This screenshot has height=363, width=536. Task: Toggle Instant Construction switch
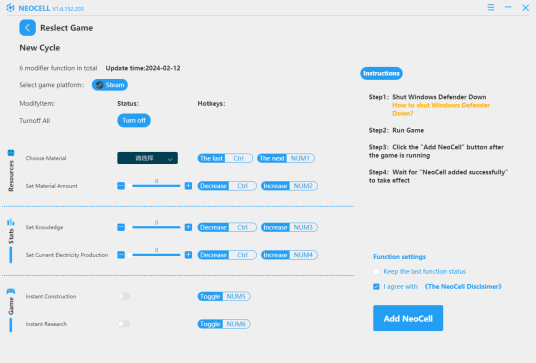124,296
